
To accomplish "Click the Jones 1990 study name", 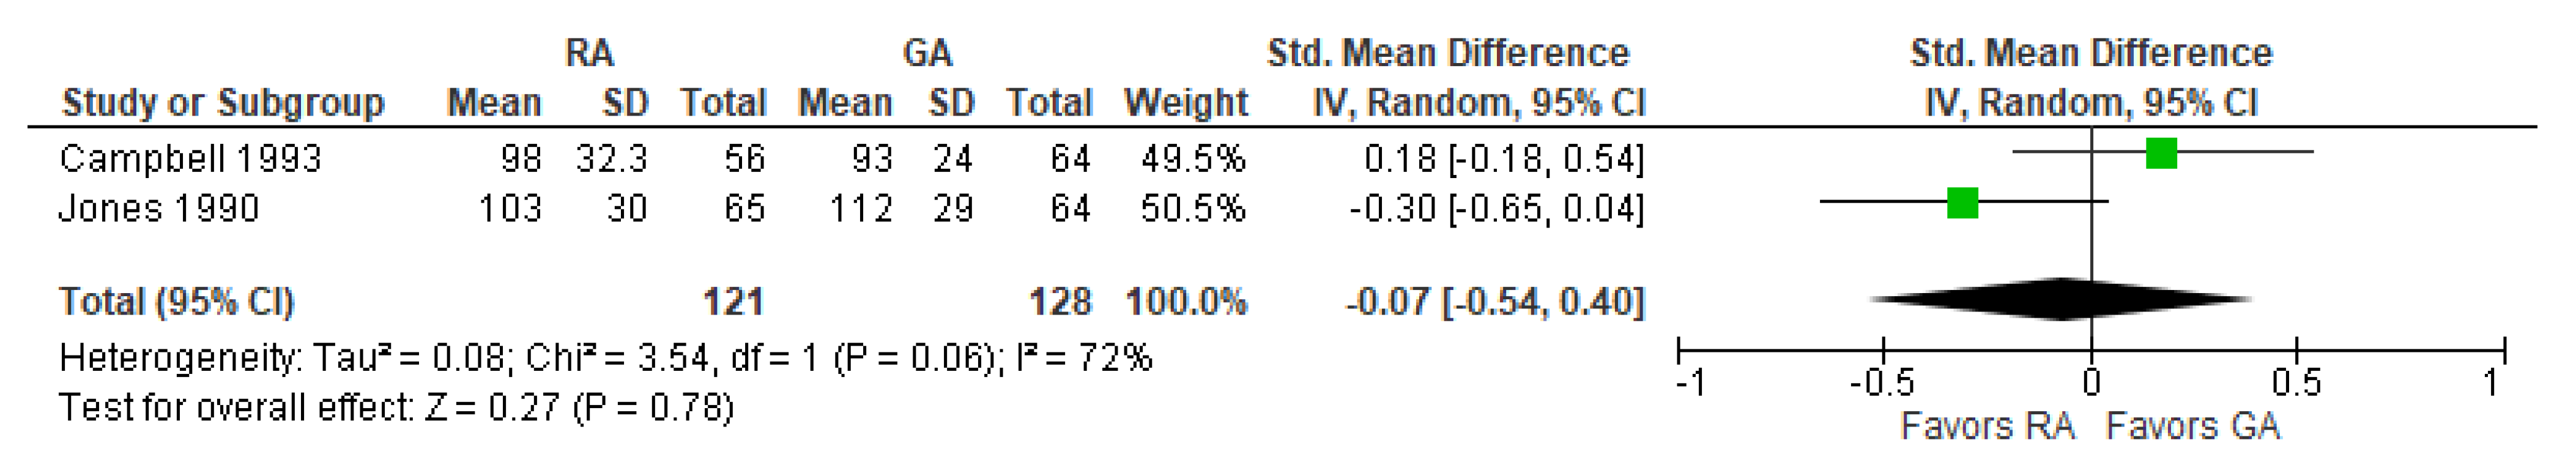I will point(159,208).
